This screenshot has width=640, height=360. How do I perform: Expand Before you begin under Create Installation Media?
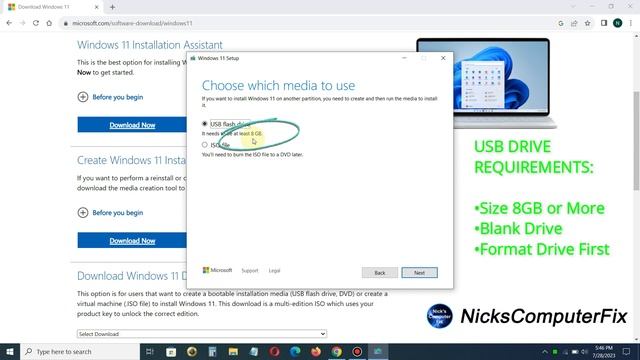110,212
